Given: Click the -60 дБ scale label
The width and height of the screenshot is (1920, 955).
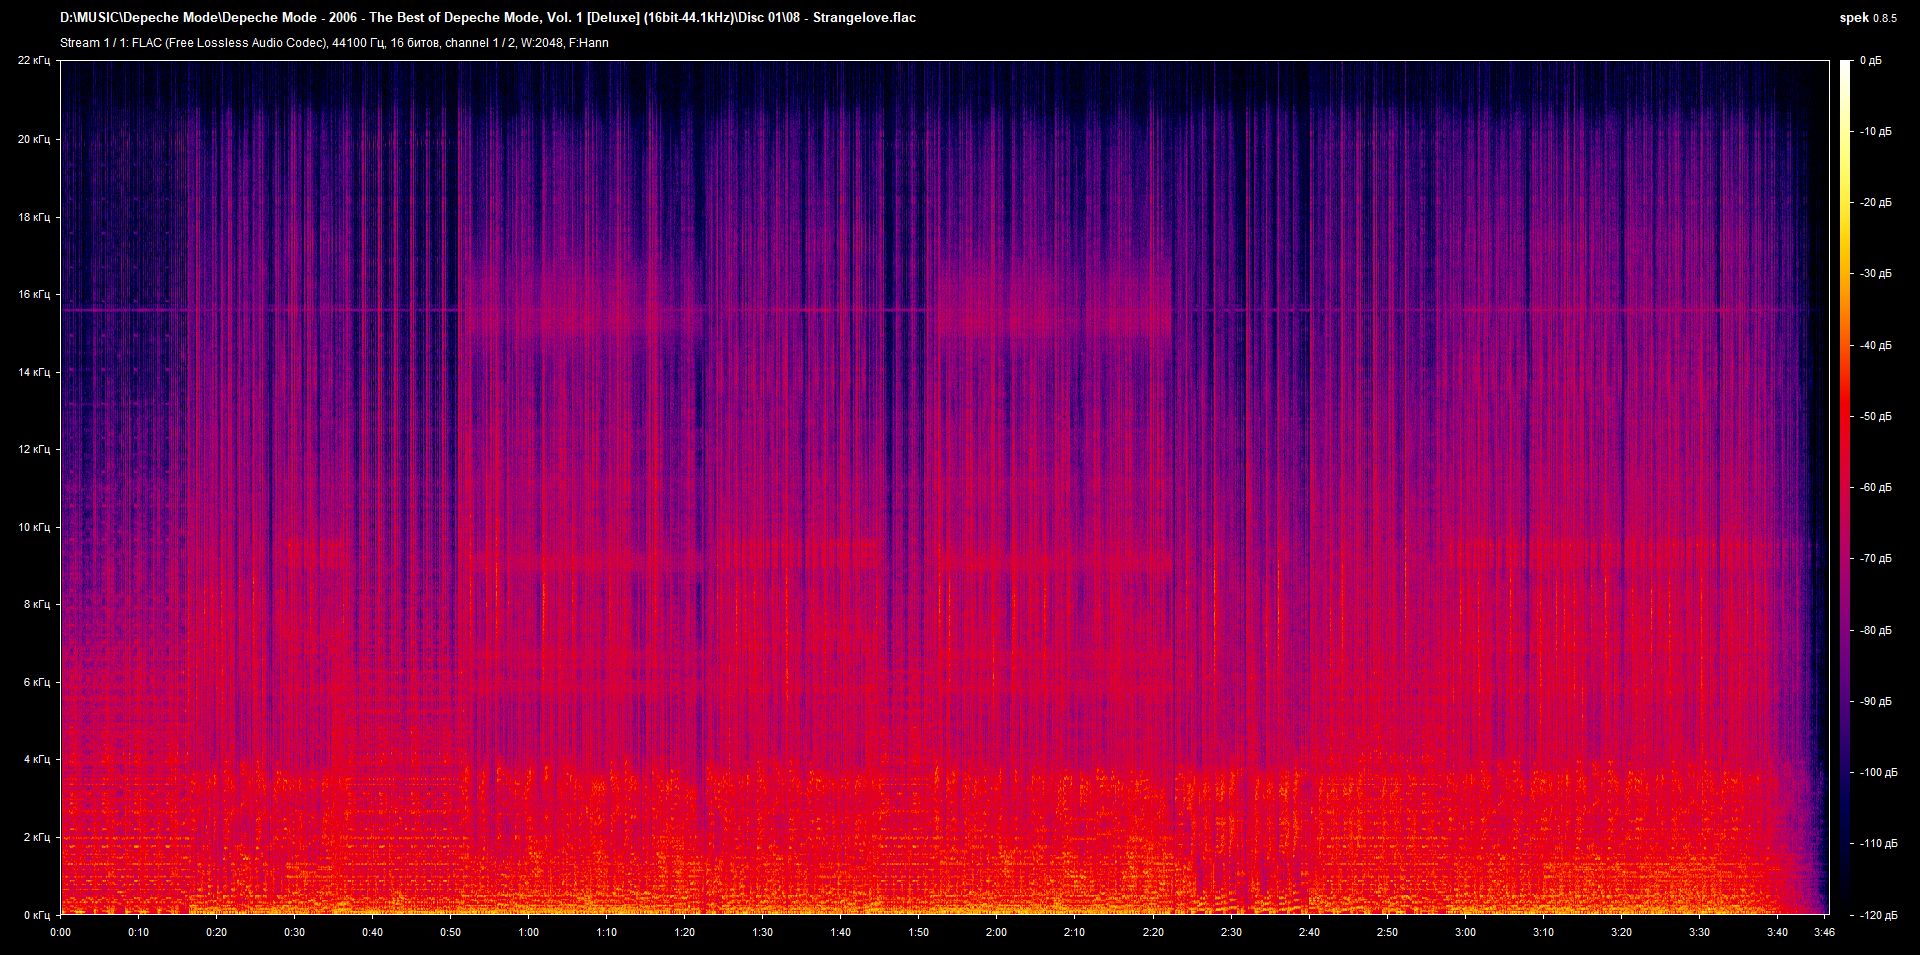Looking at the screenshot, I should [x=1875, y=488].
